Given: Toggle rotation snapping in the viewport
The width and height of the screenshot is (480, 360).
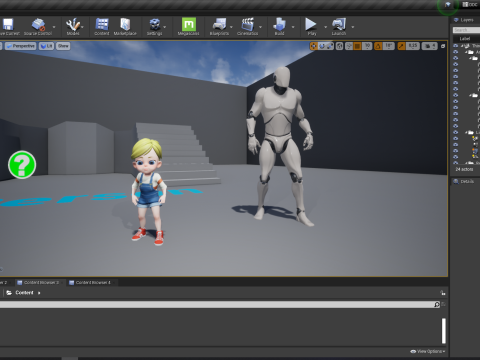Looking at the screenshot, I should (378, 46).
